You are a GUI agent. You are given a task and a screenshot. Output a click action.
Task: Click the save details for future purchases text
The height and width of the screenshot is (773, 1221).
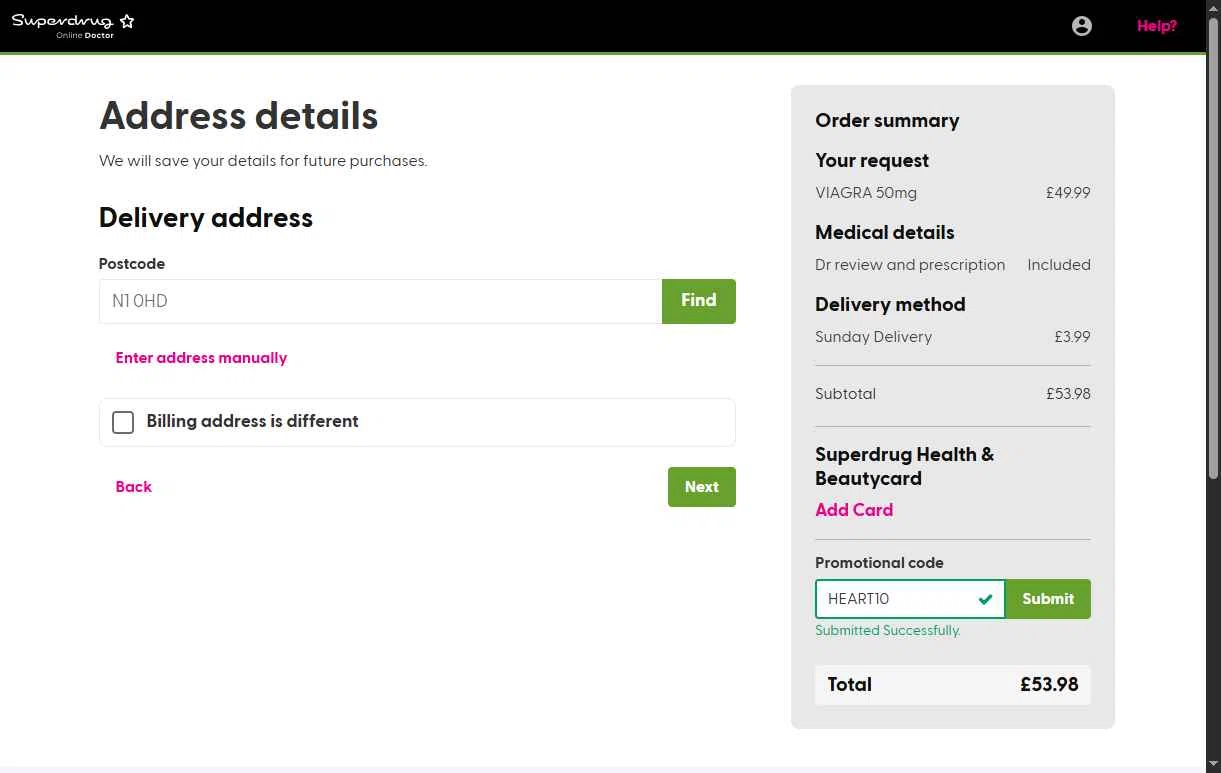tap(263, 161)
